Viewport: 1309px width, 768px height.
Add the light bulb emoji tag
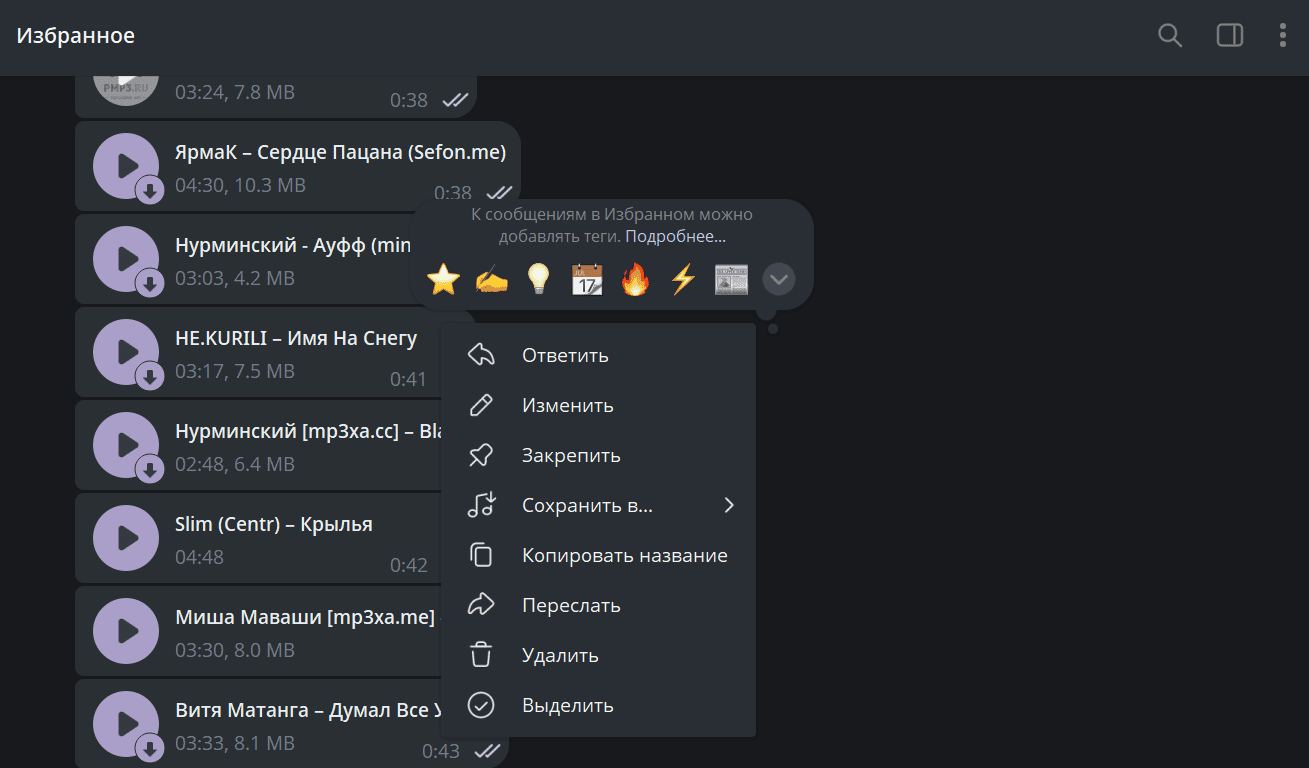coord(539,279)
